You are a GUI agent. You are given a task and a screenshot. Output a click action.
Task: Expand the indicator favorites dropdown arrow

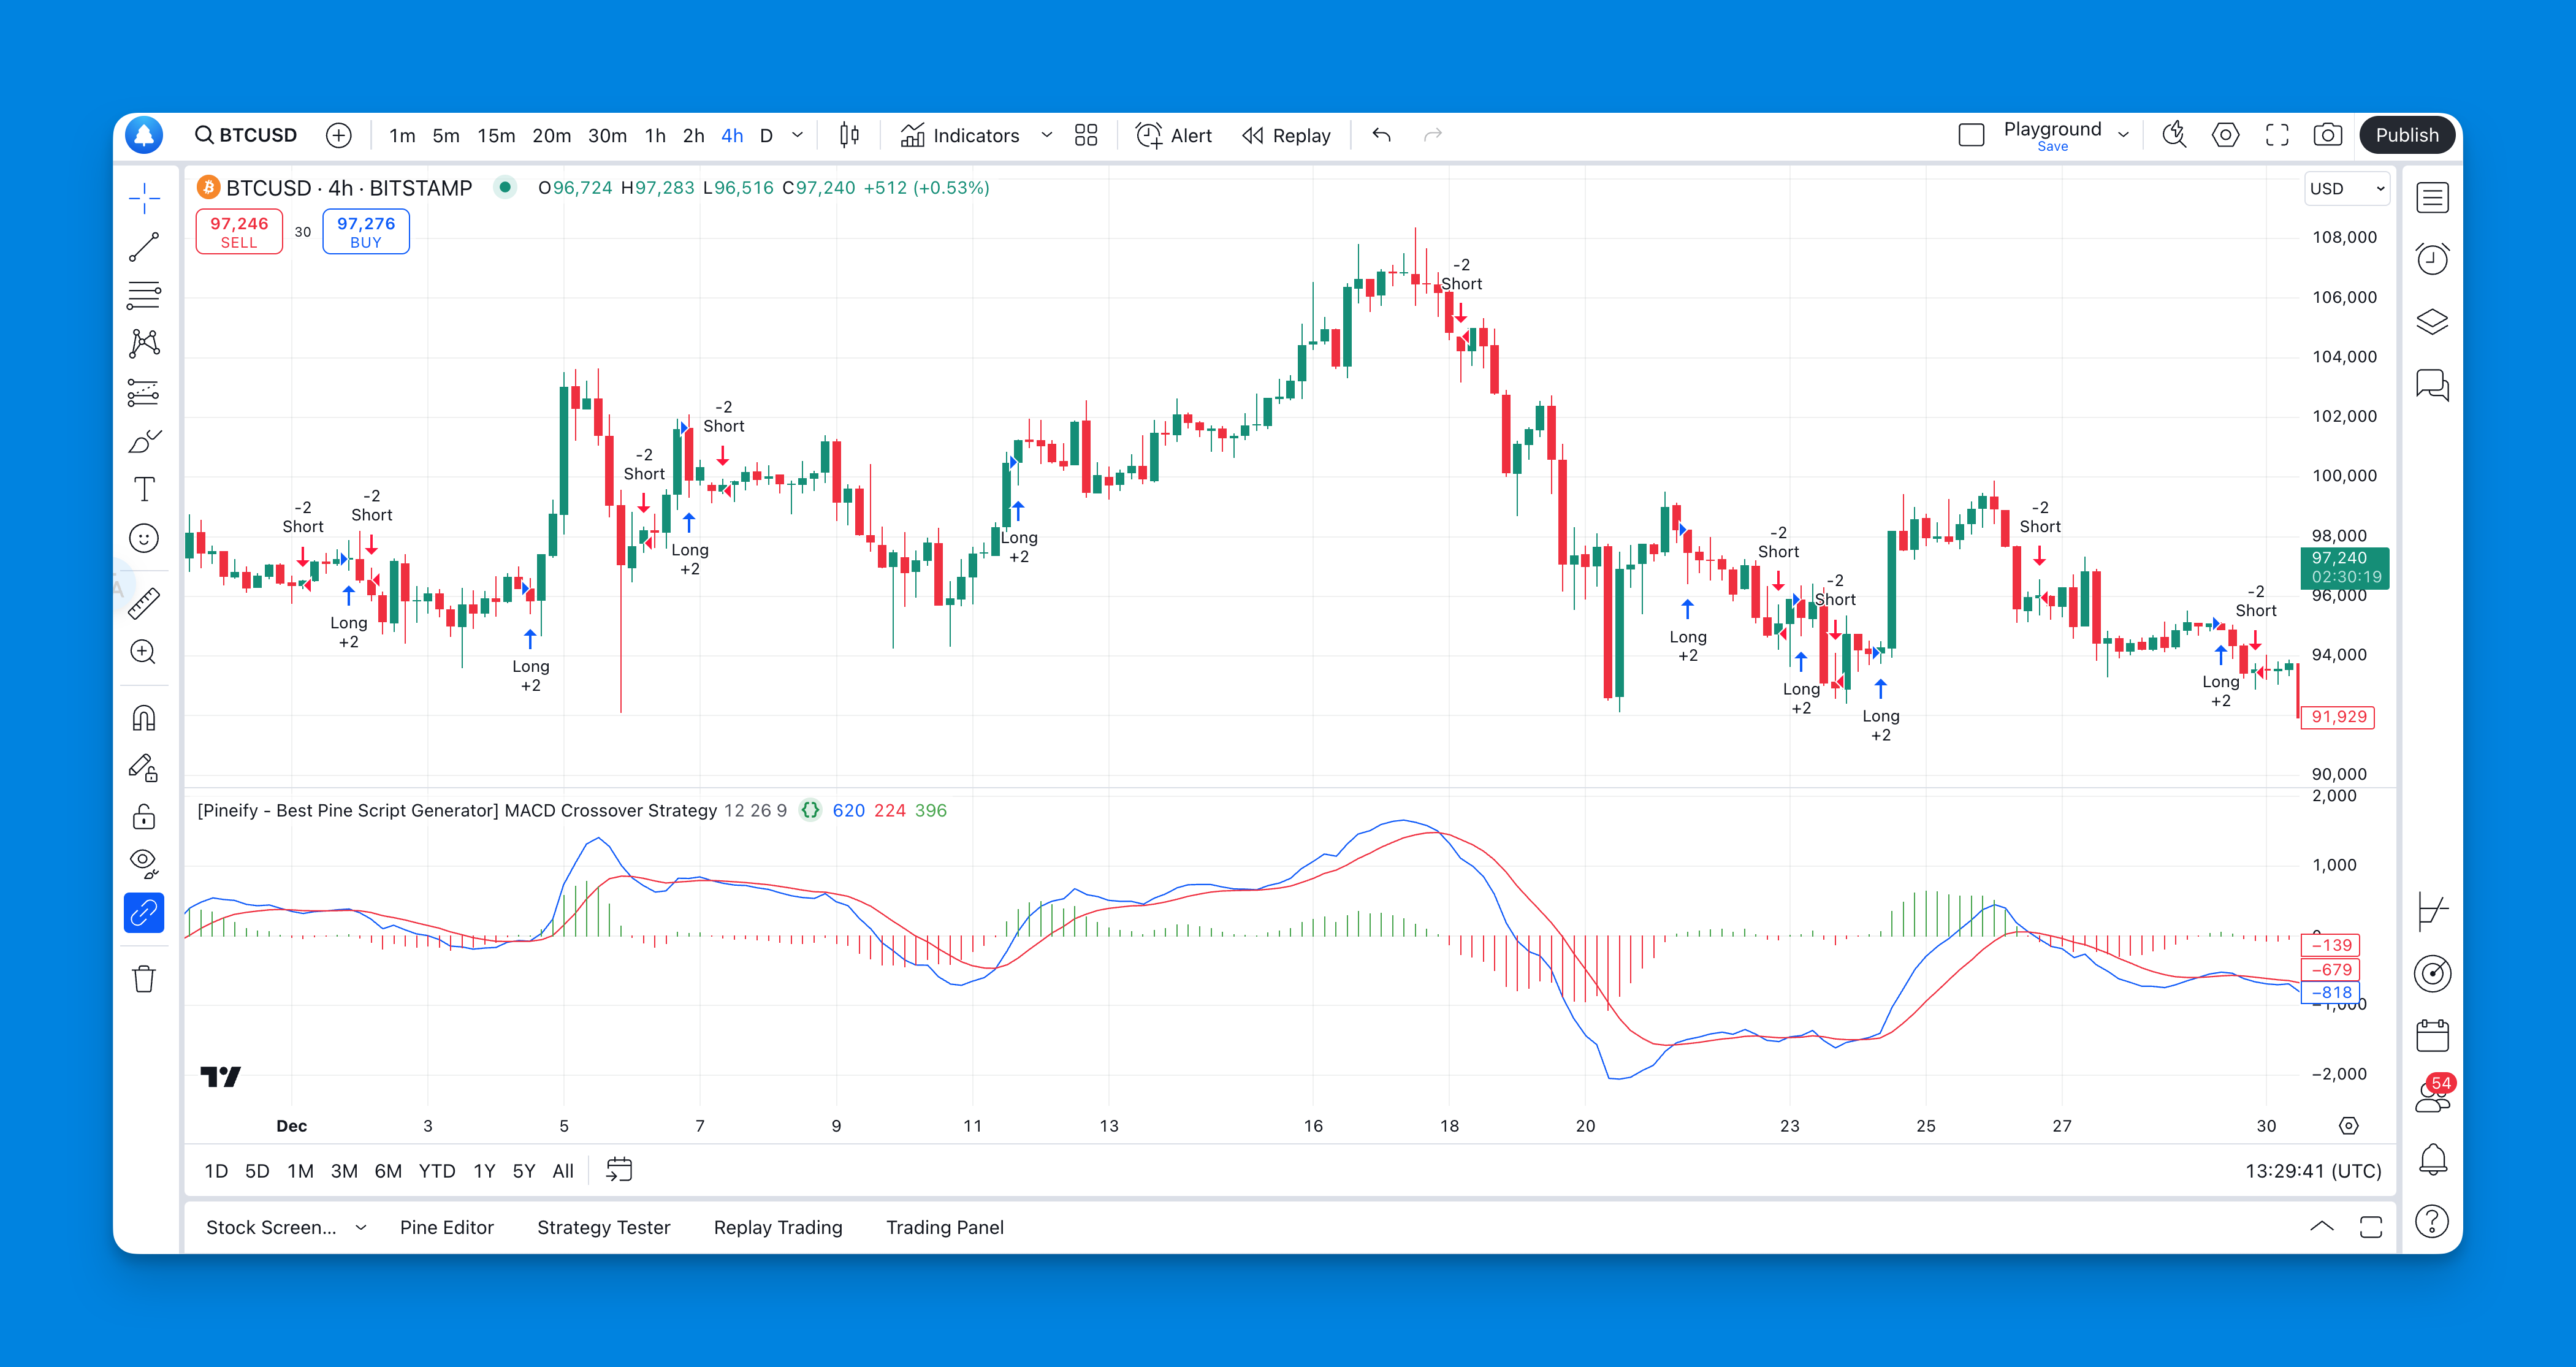coord(1046,135)
